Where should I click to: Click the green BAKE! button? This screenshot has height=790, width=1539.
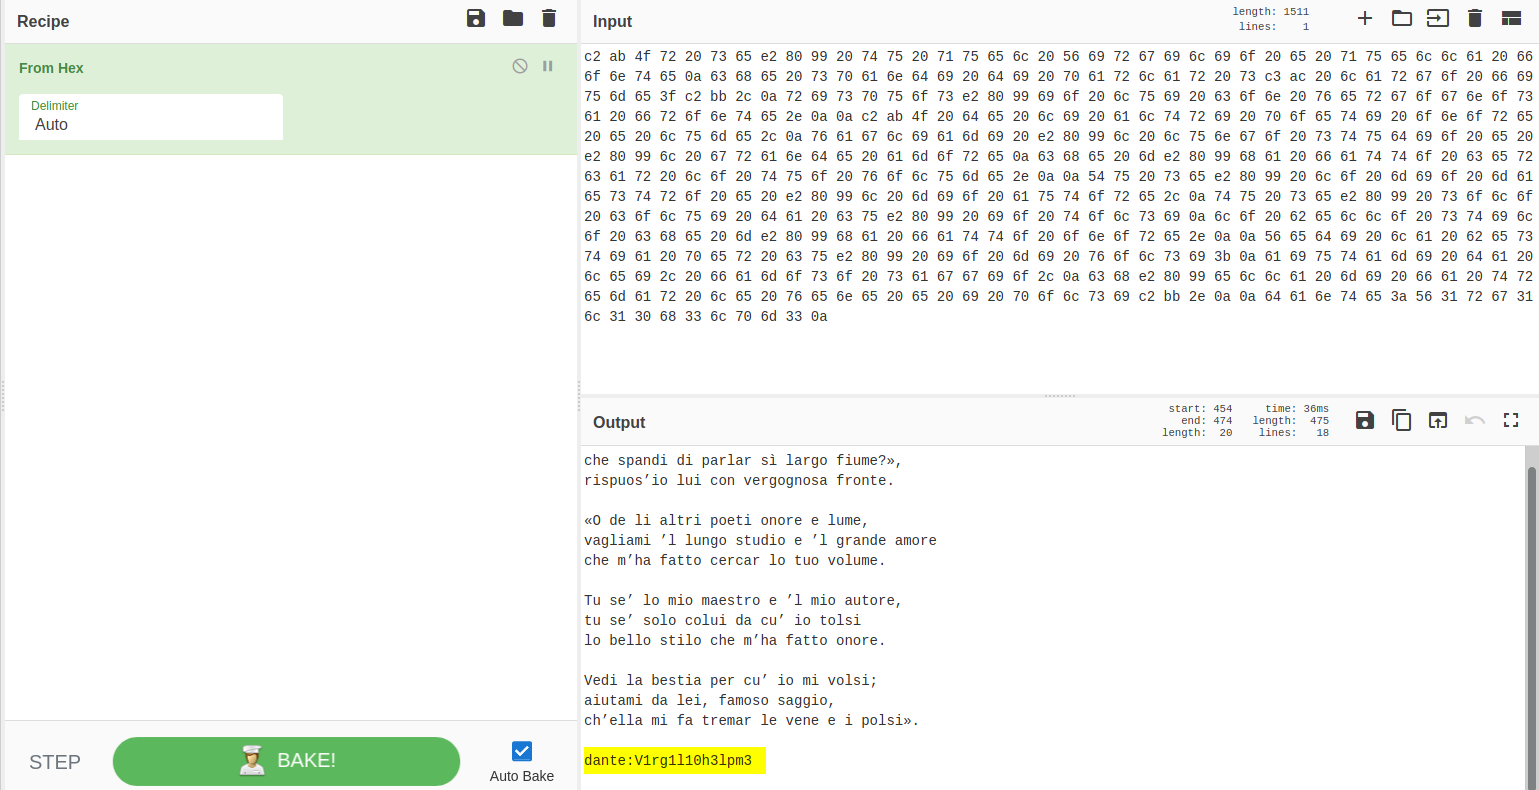[286, 761]
